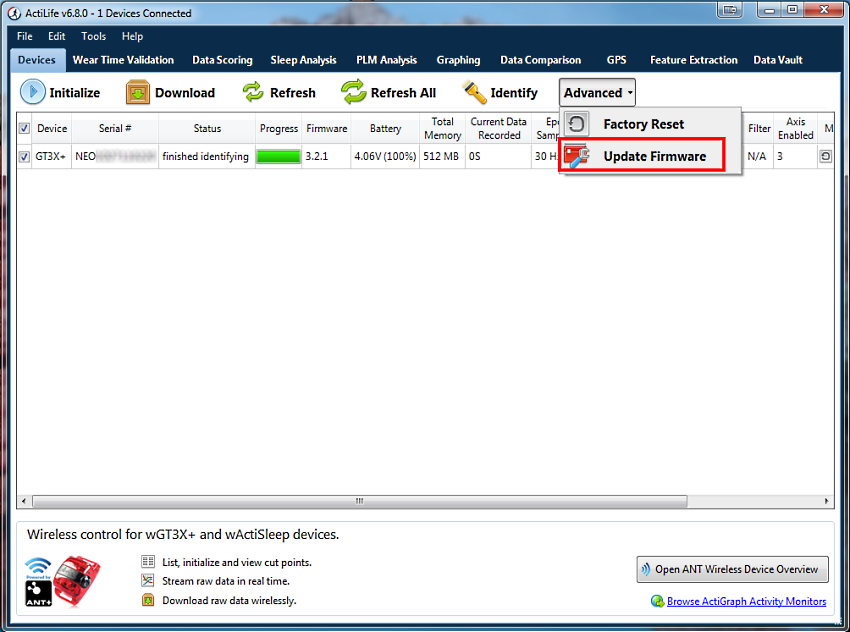The height and width of the screenshot is (632, 850).
Task: Open Browse ActiGraph Activity Monitors link
Action: (x=746, y=601)
